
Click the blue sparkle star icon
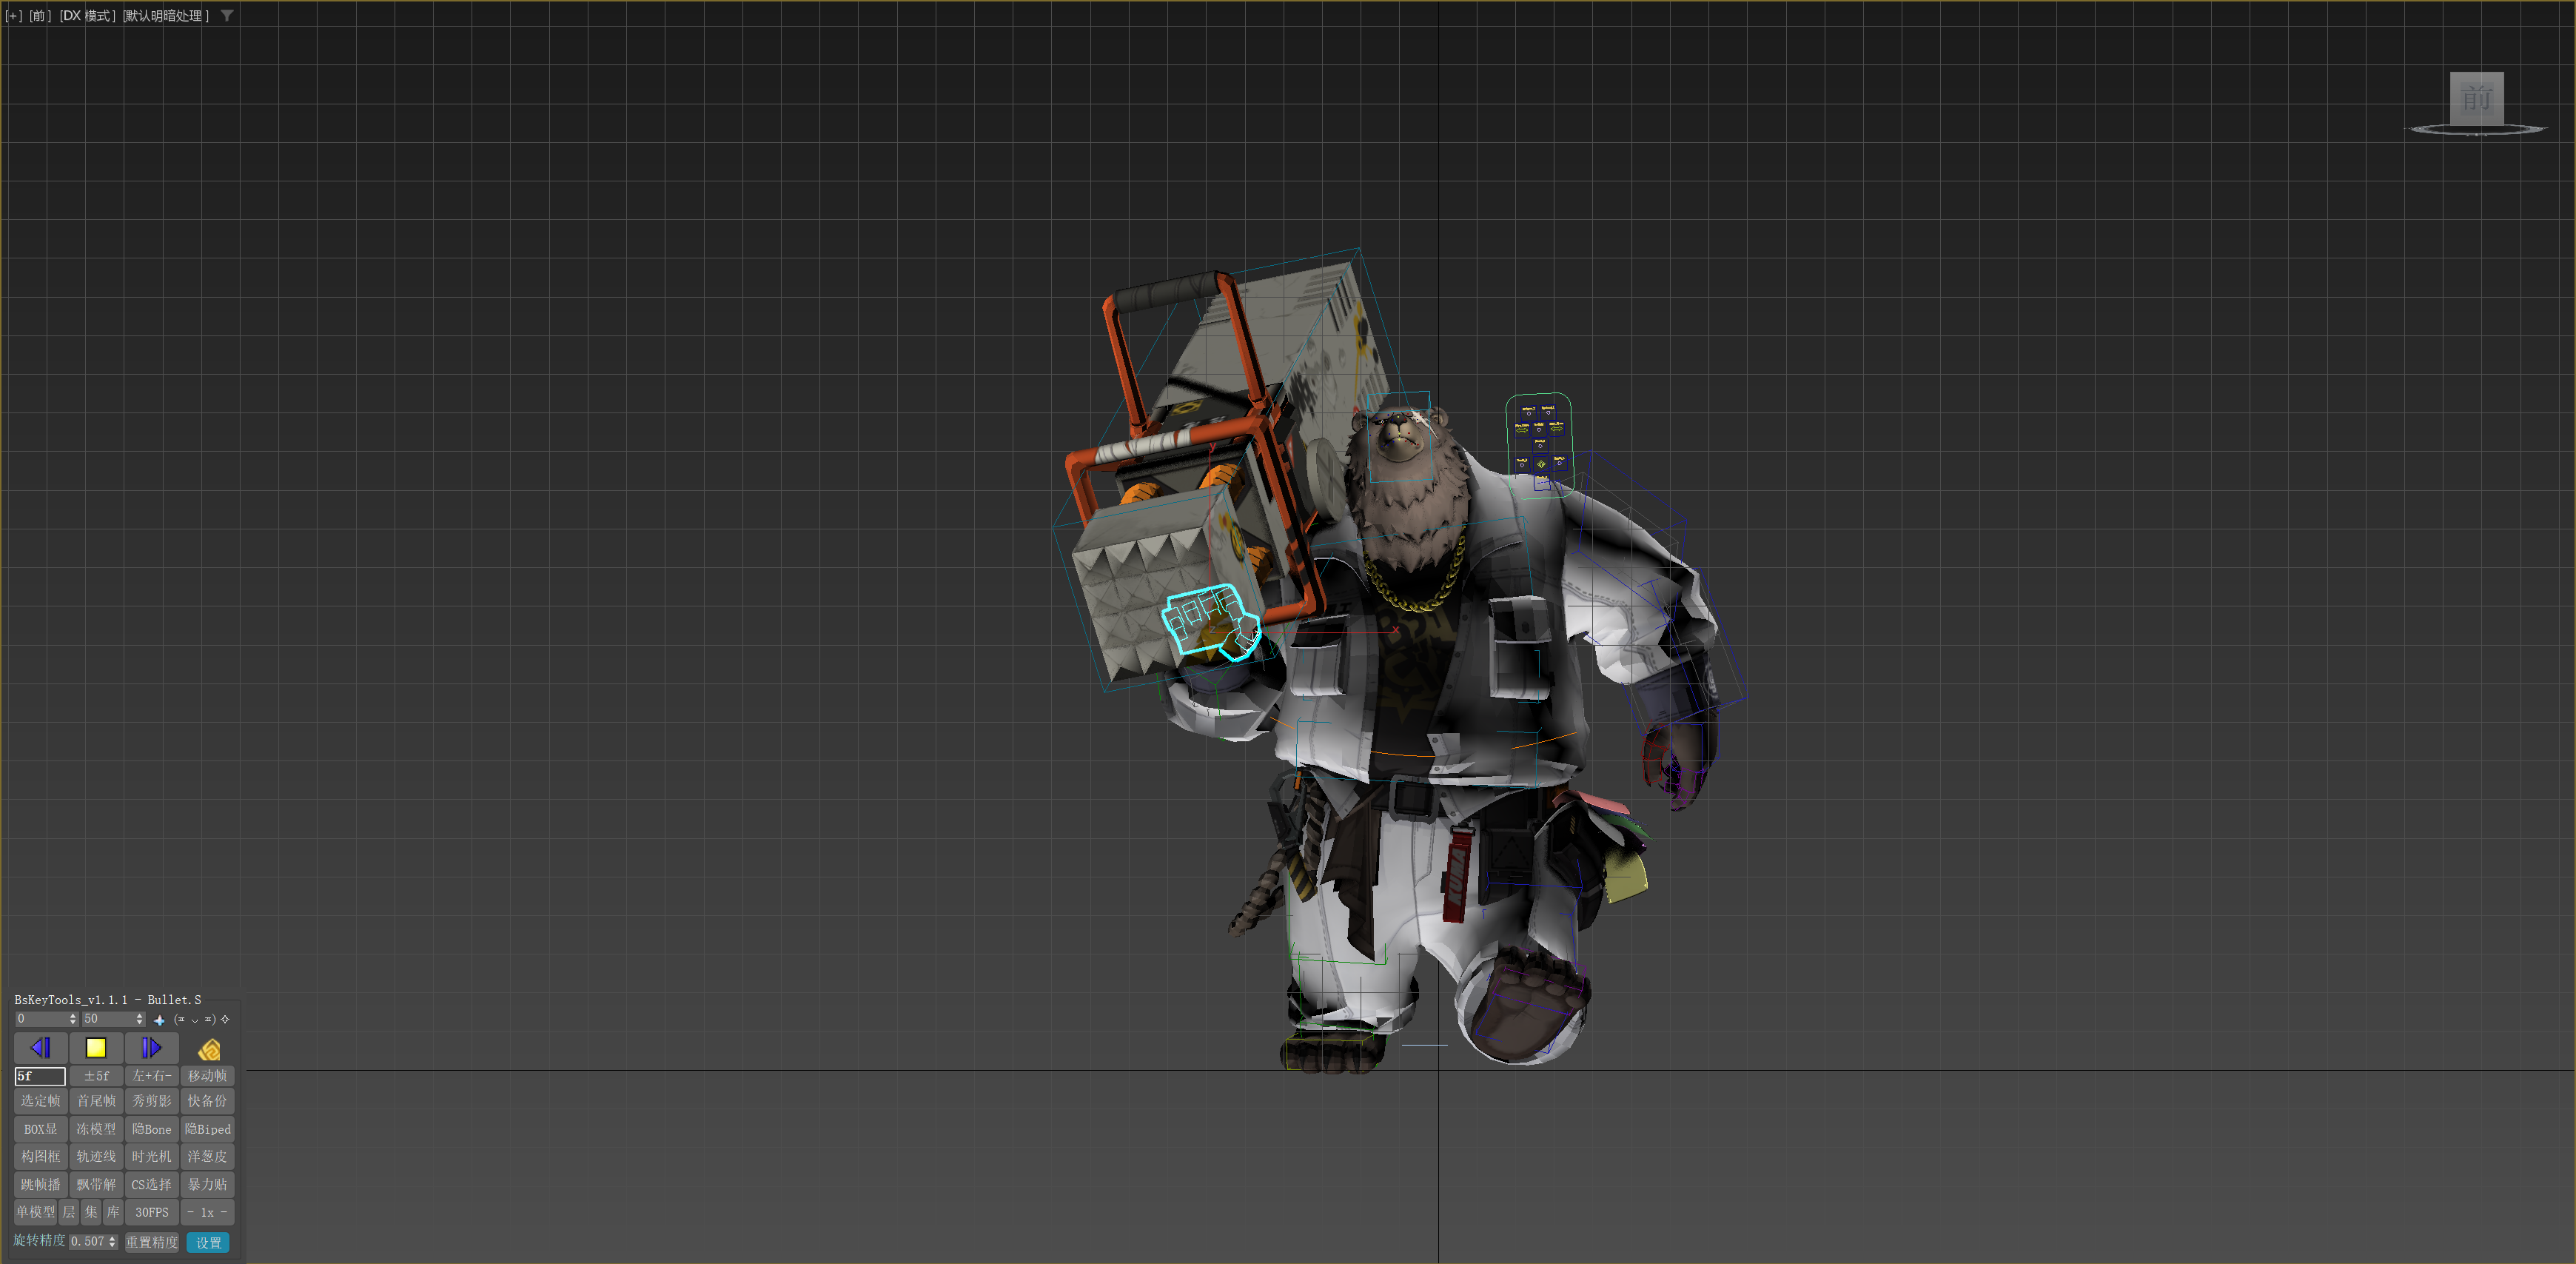point(159,1020)
